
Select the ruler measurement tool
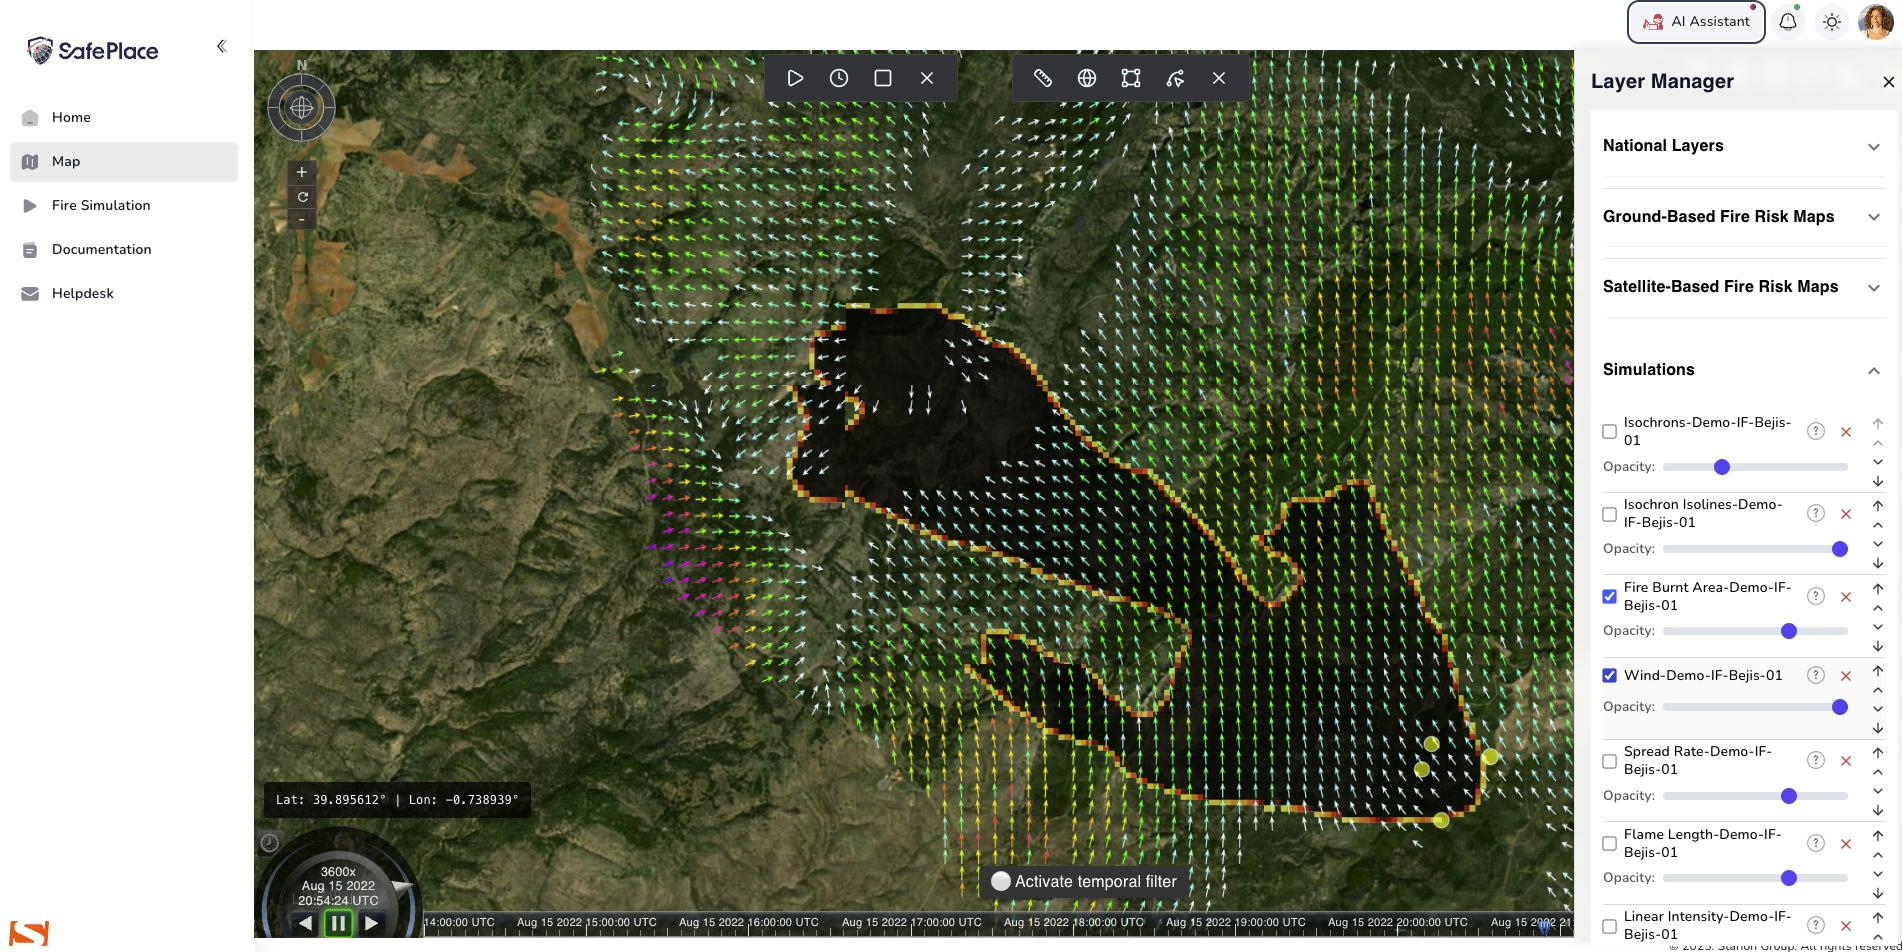click(x=1043, y=78)
